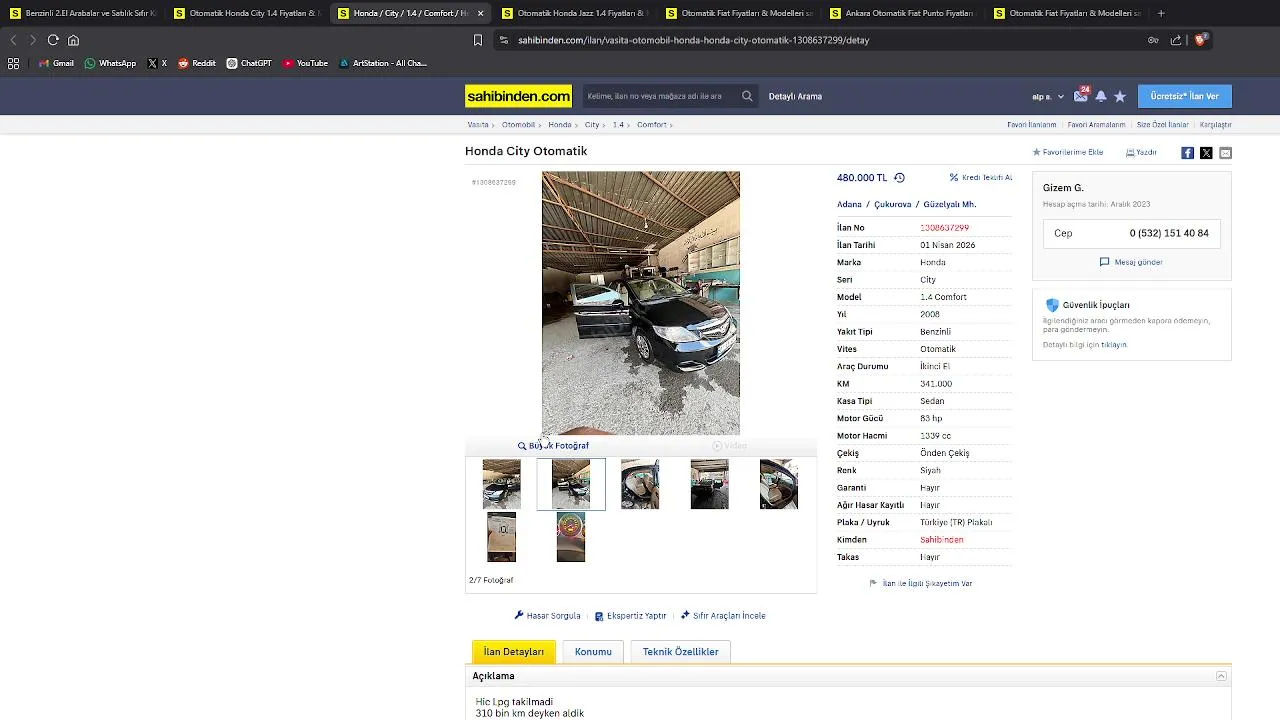The width and height of the screenshot is (1280, 720).
Task: Open the share icon in the address bar
Action: coord(1176,40)
